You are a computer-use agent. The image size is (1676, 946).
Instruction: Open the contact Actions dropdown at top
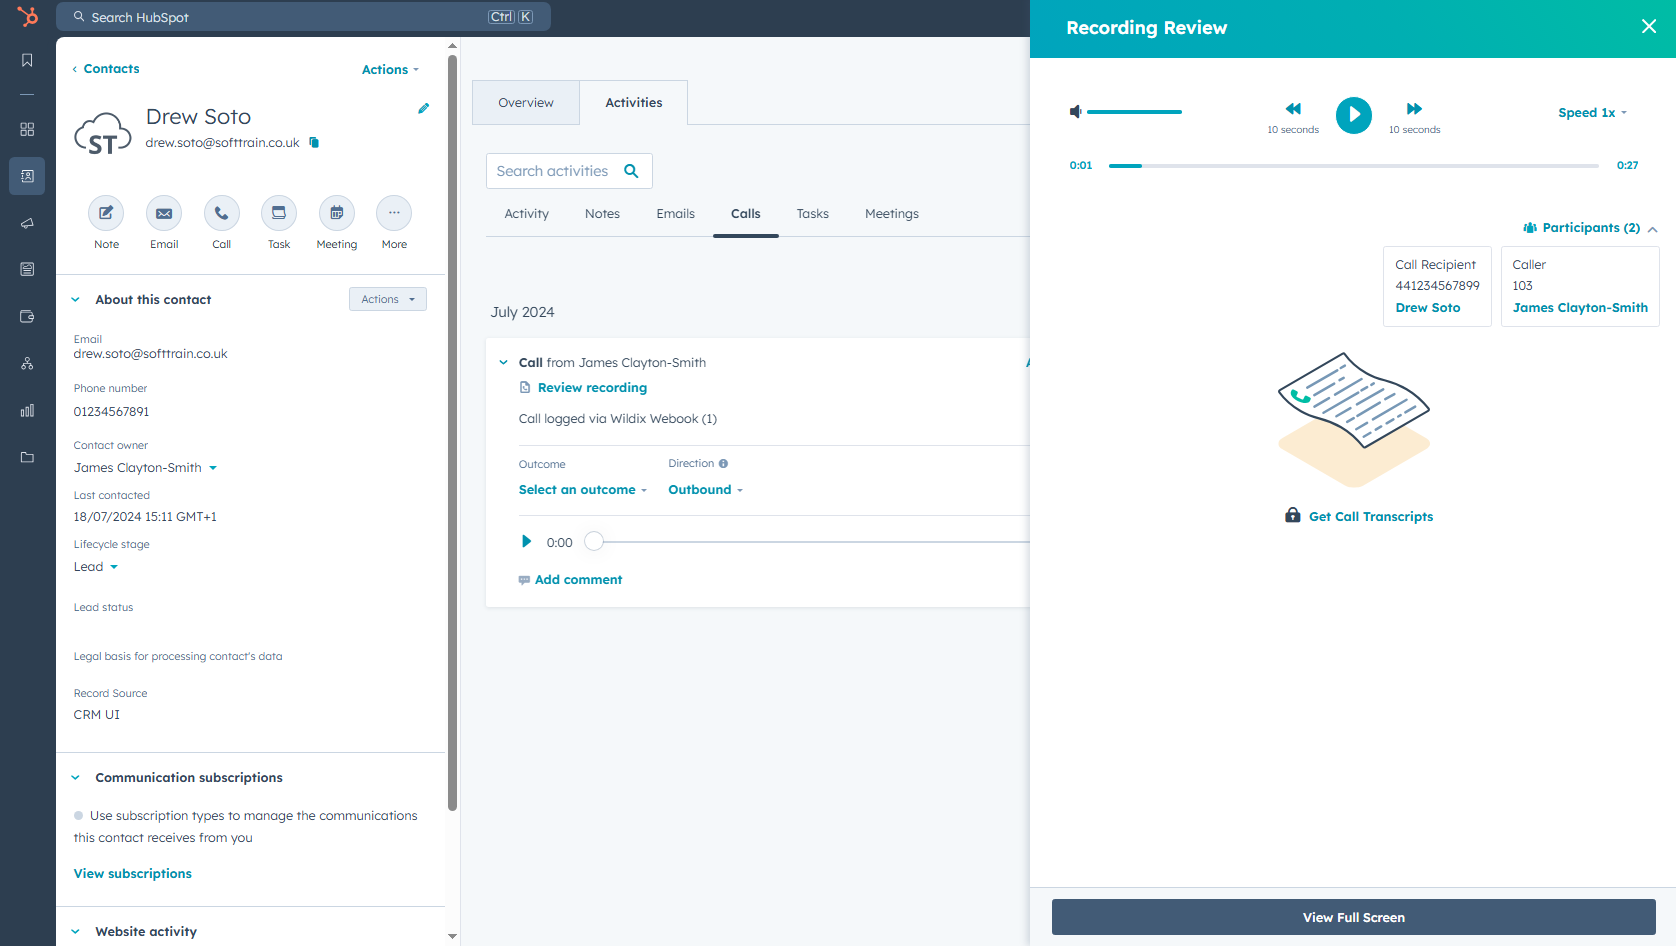[x=390, y=69]
